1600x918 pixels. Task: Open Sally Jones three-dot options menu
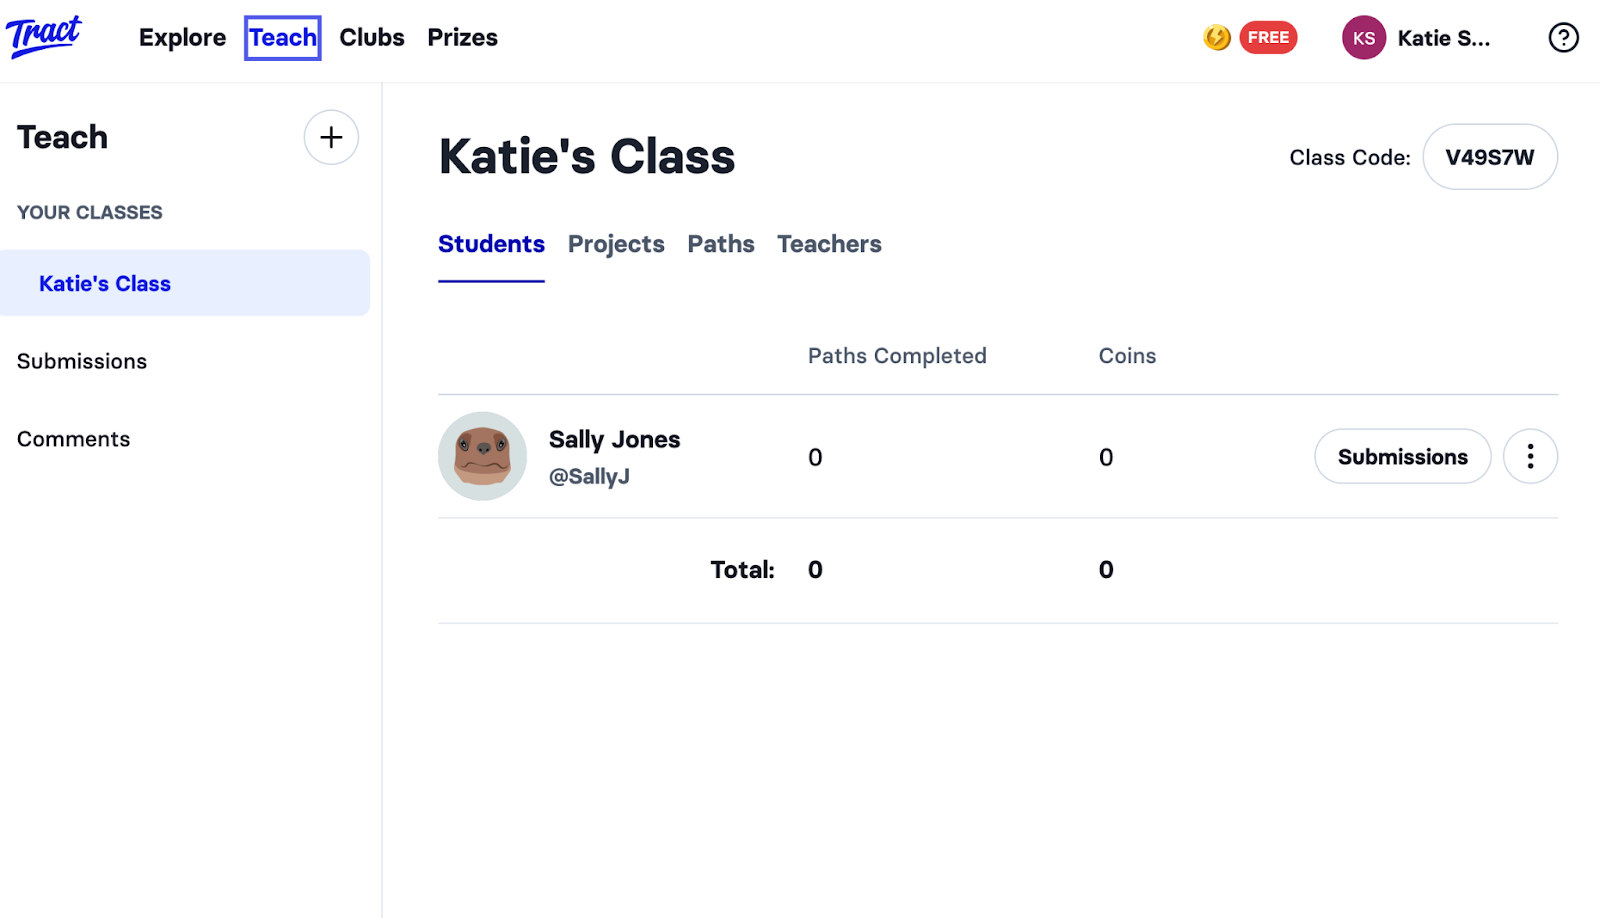(1530, 456)
